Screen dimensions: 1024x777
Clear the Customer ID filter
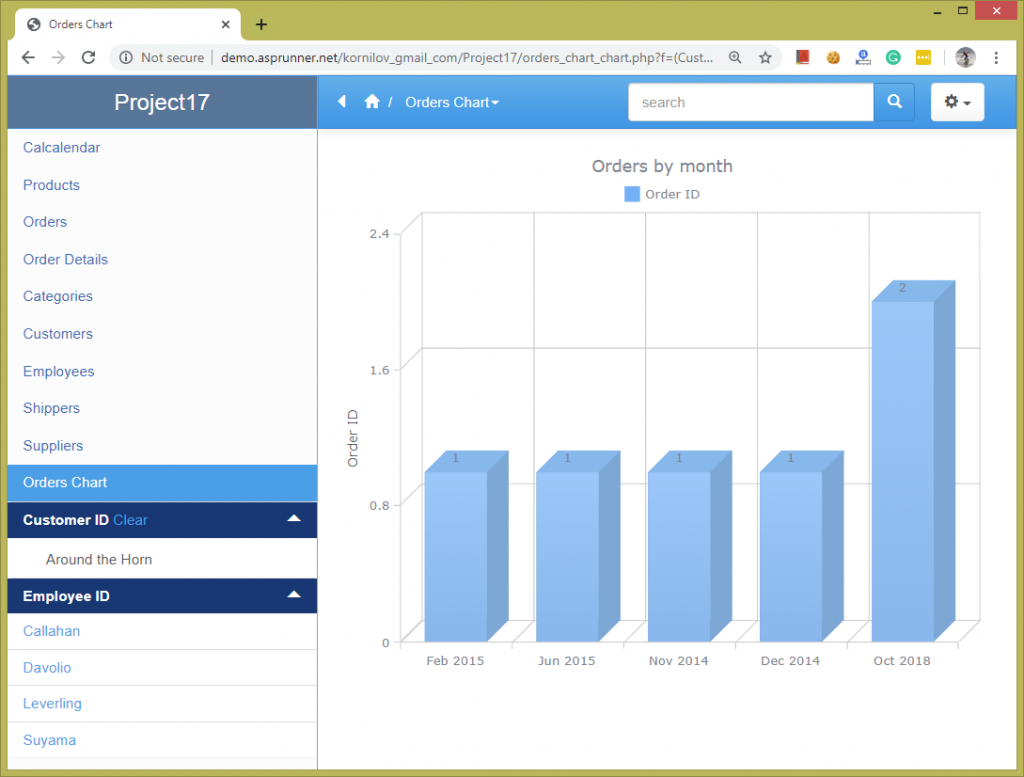(x=131, y=519)
